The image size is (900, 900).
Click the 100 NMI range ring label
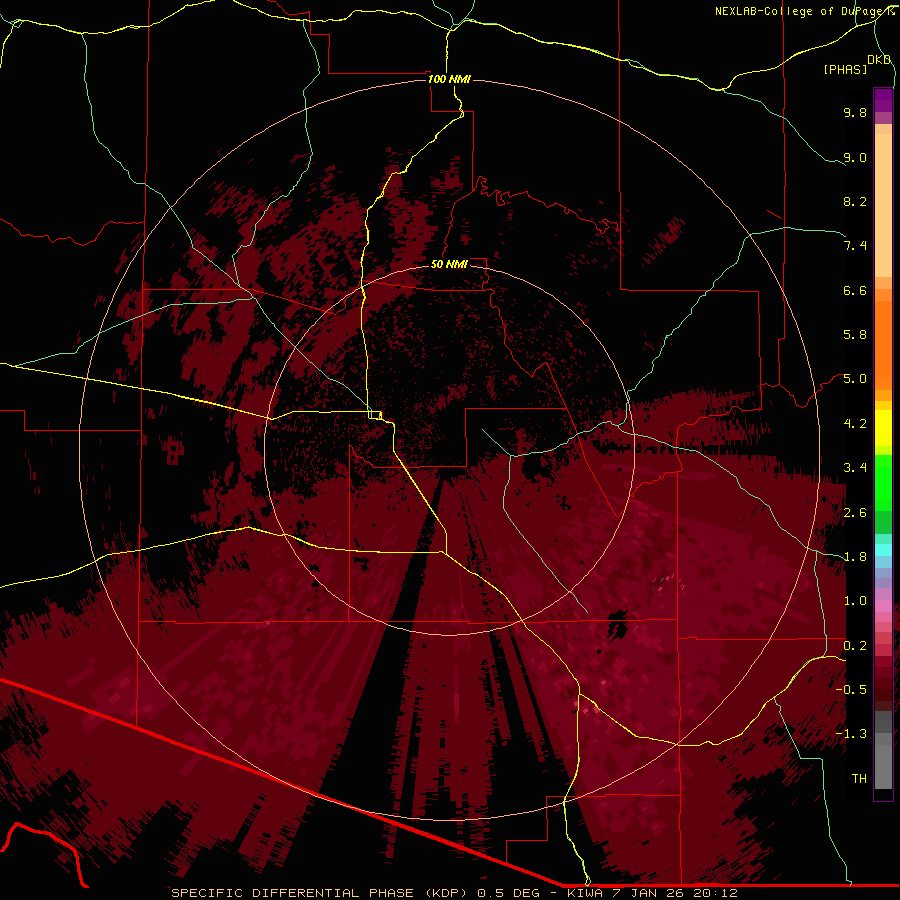449,79
